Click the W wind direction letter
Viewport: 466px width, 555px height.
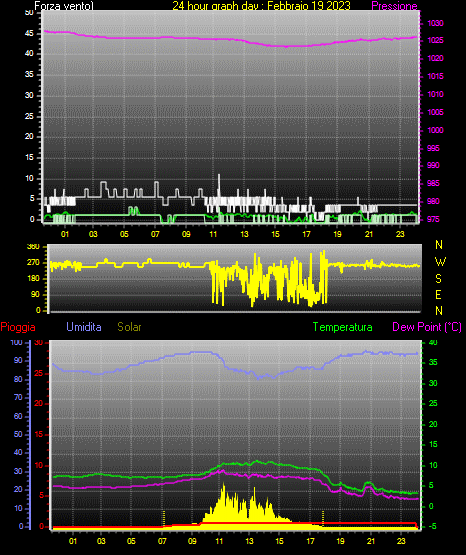pos(440,262)
